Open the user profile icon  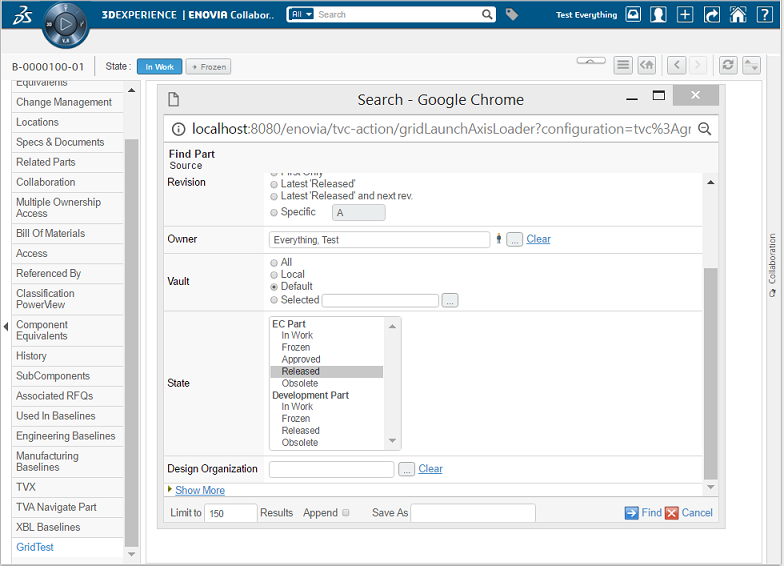659,15
